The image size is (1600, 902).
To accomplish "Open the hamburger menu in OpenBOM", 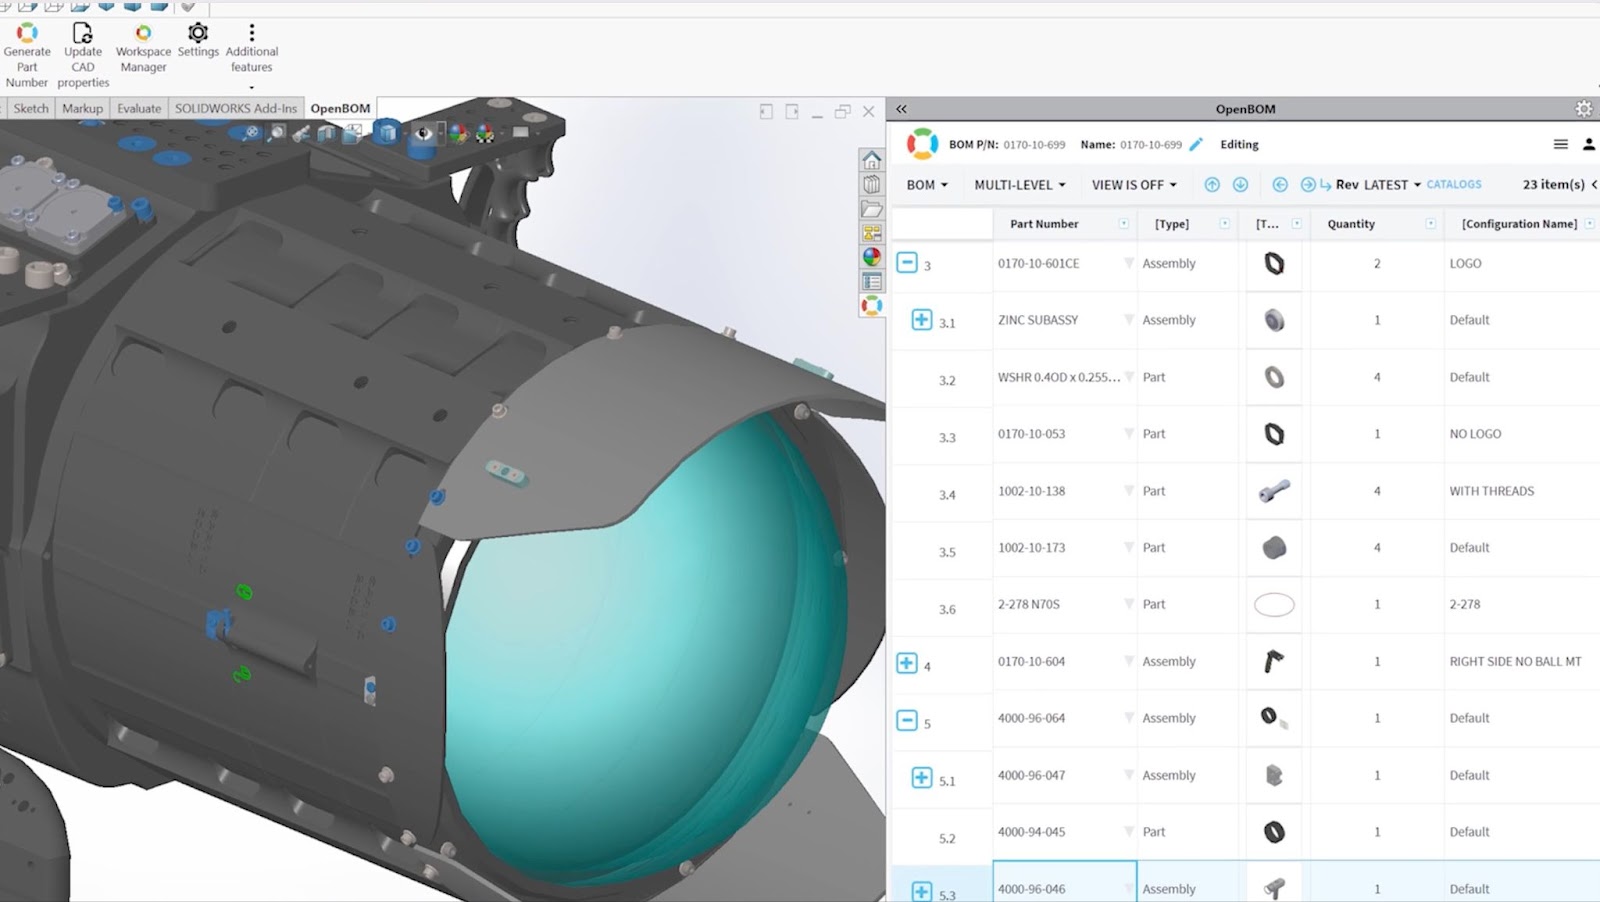I will click(x=1560, y=144).
